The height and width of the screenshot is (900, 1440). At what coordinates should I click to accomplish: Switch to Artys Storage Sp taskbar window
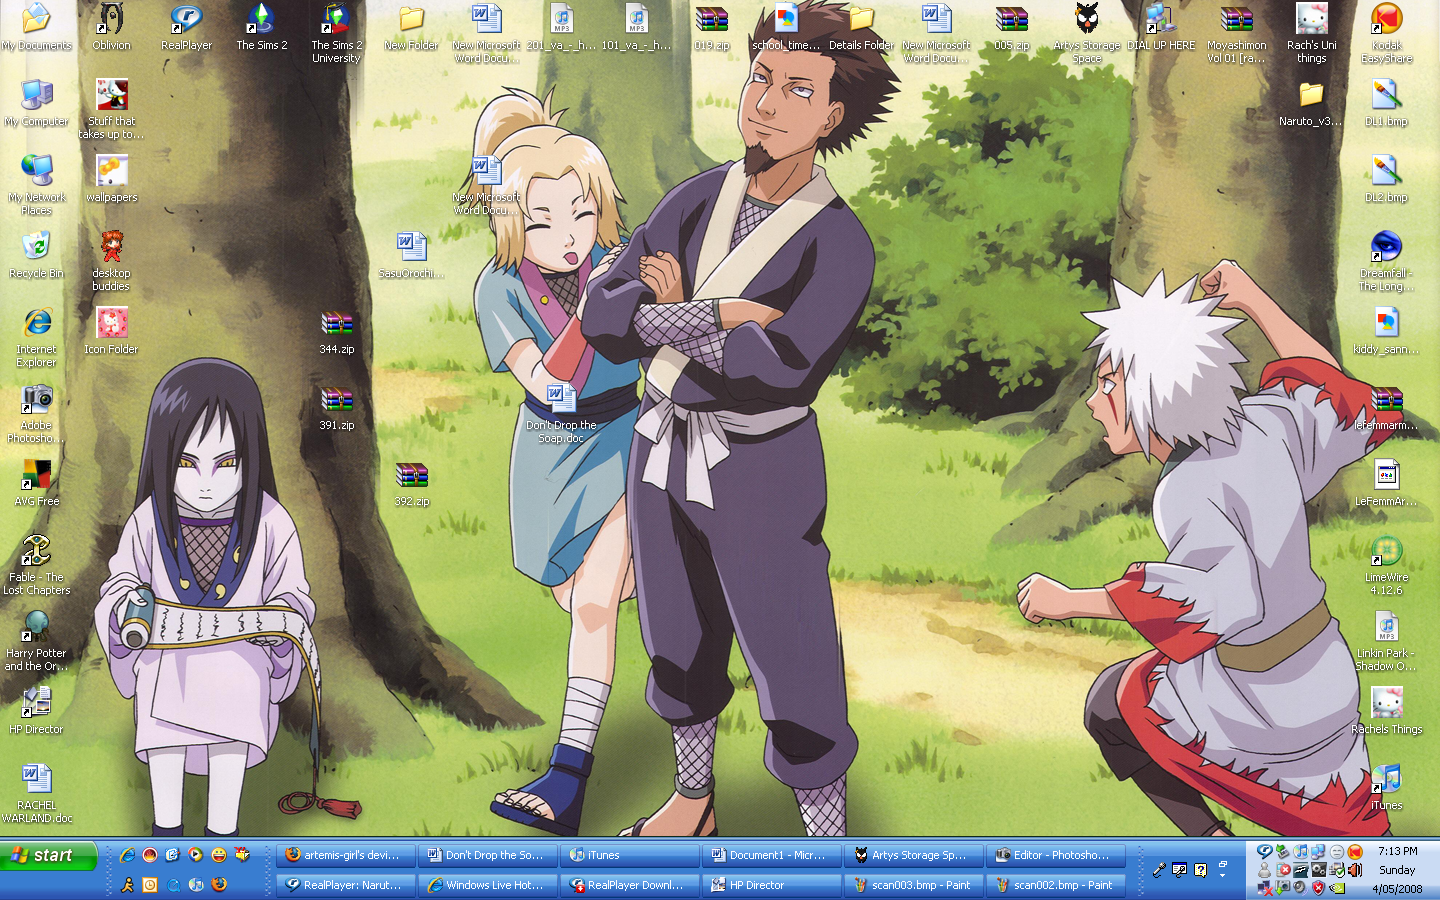click(x=914, y=855)
